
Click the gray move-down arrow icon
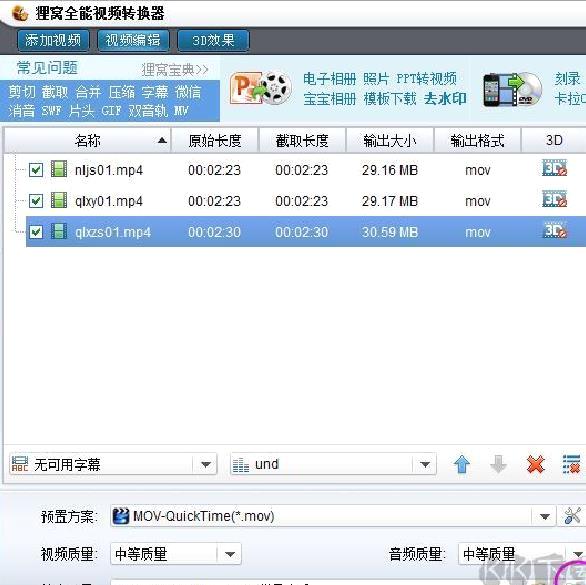tap(498, 465)
